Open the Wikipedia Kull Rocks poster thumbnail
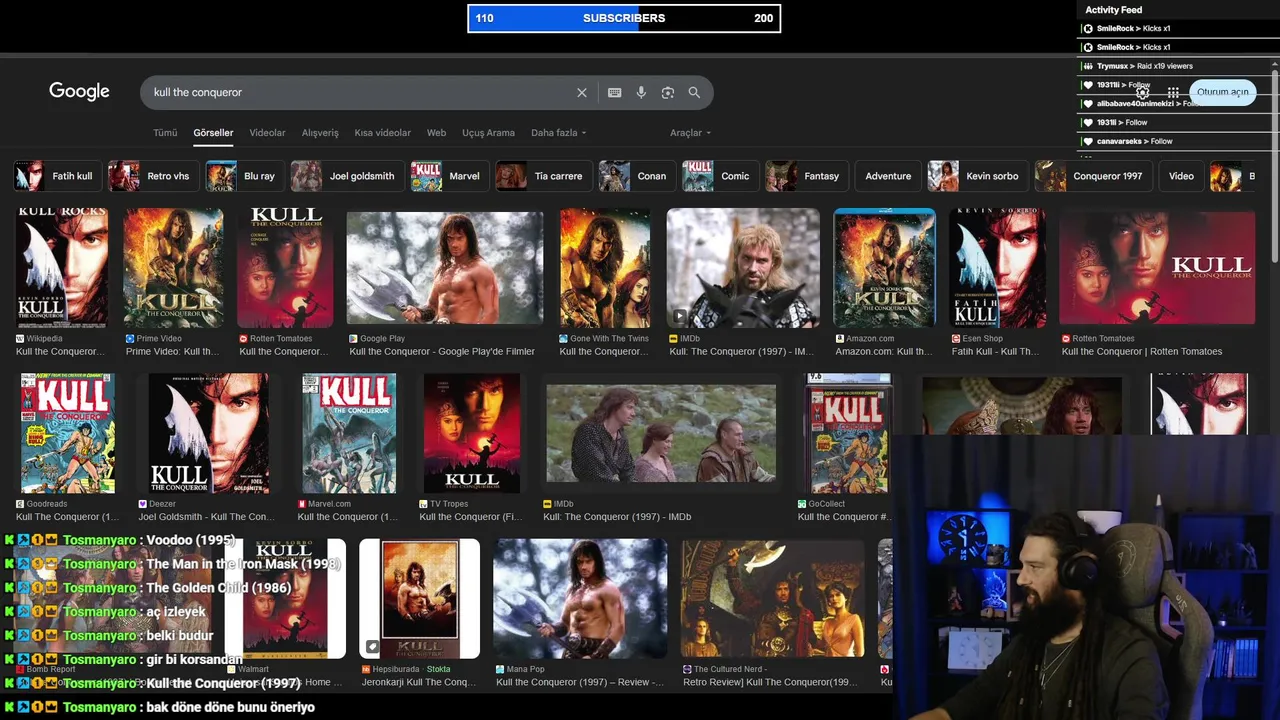Viewport: 1280px width, 720px height. pos(61,267)
